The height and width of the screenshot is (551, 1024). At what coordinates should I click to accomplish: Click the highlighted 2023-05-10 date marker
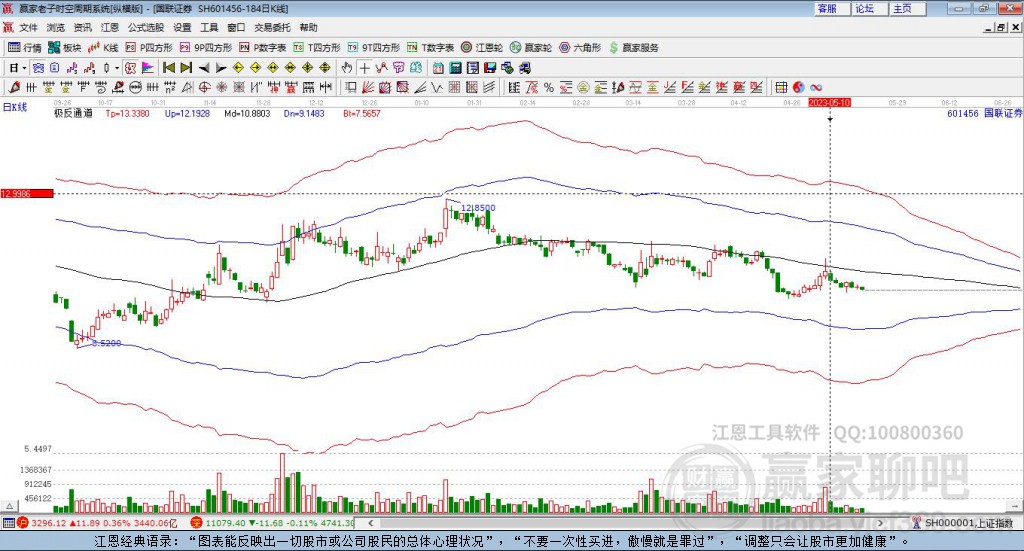coord(829,102)
